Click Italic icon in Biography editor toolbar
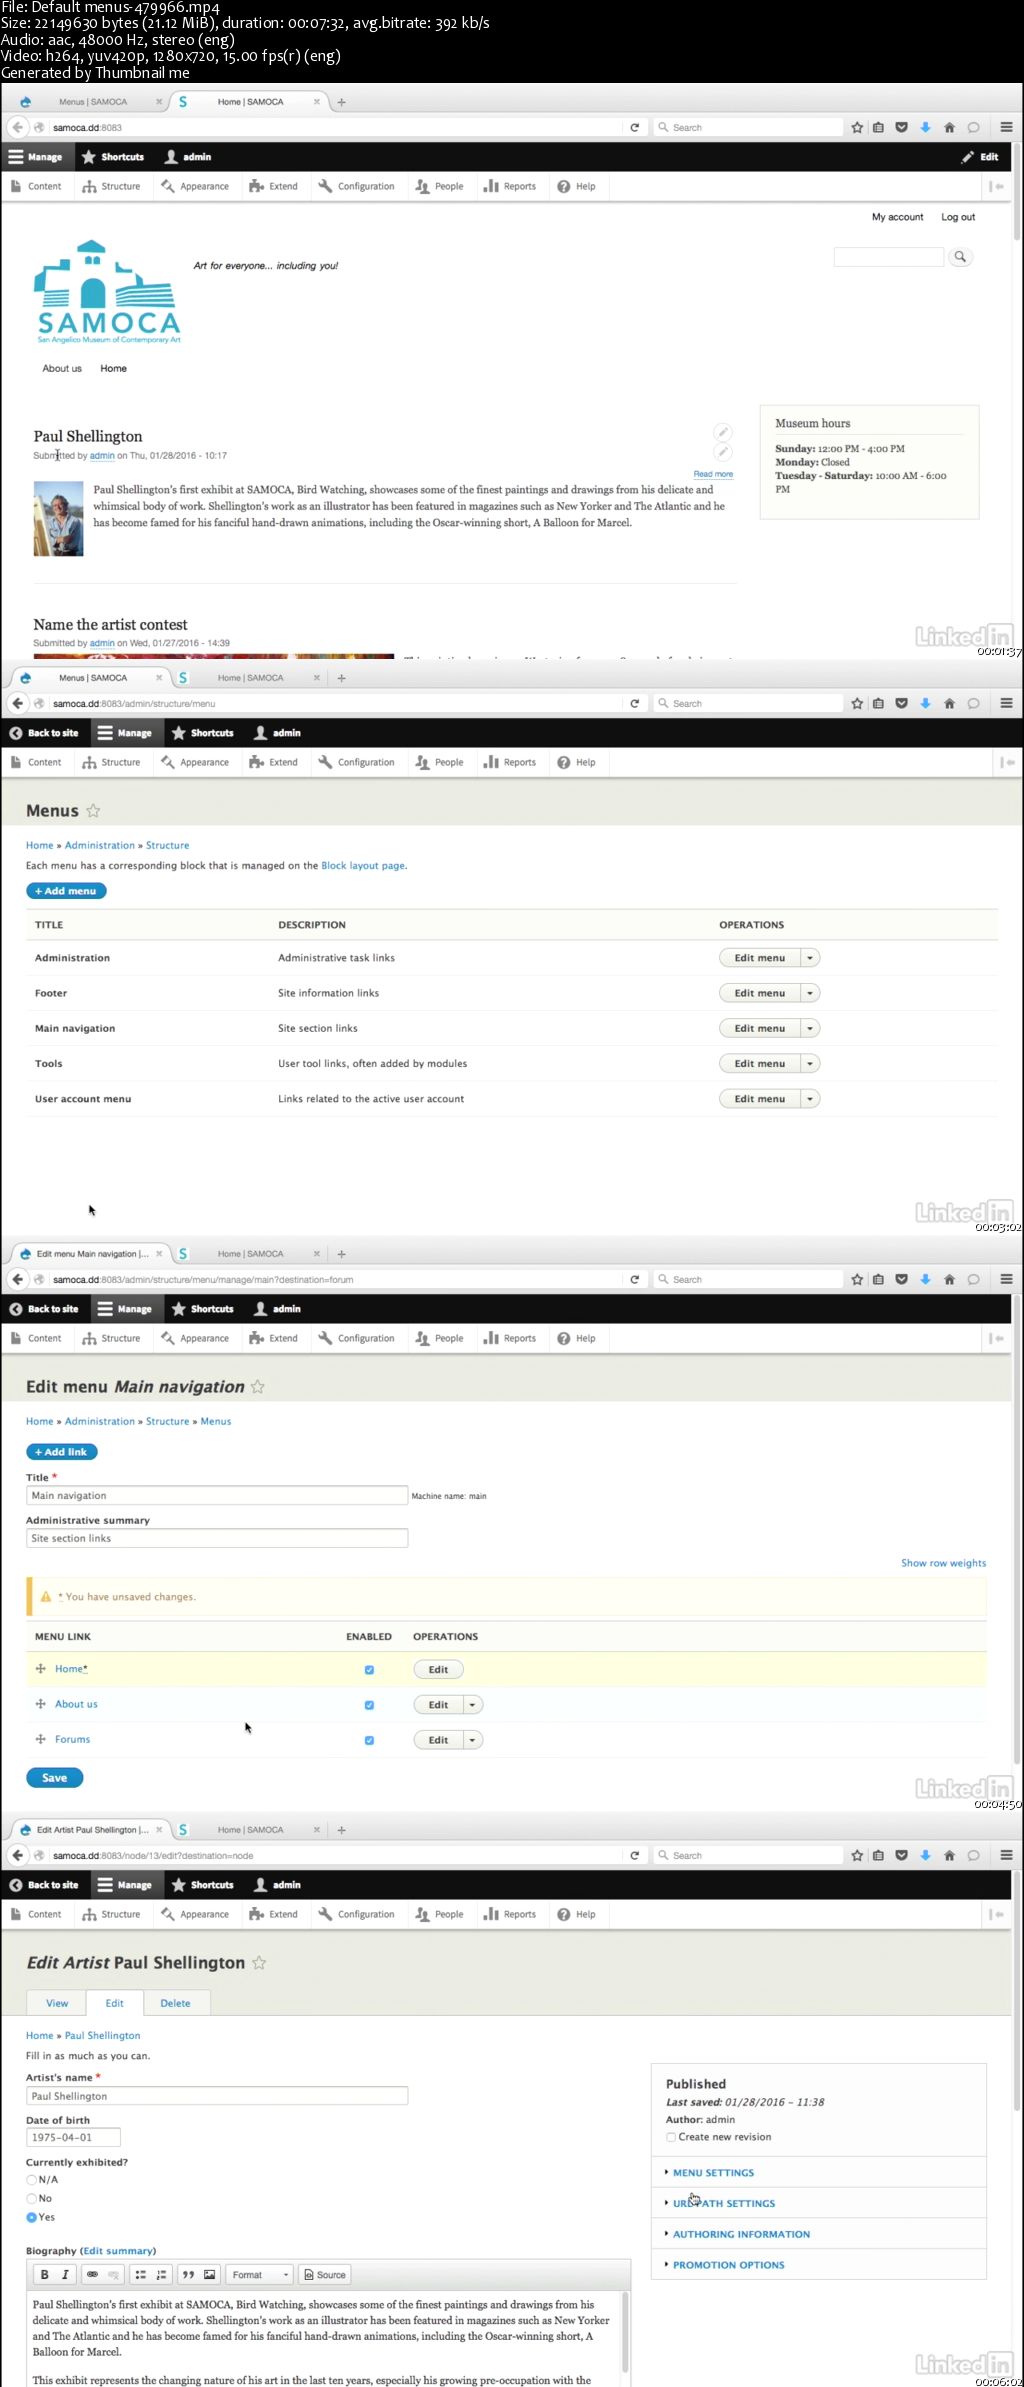The height and width of the screenshot is (2387, 1024). click(x=65, y=2274)
